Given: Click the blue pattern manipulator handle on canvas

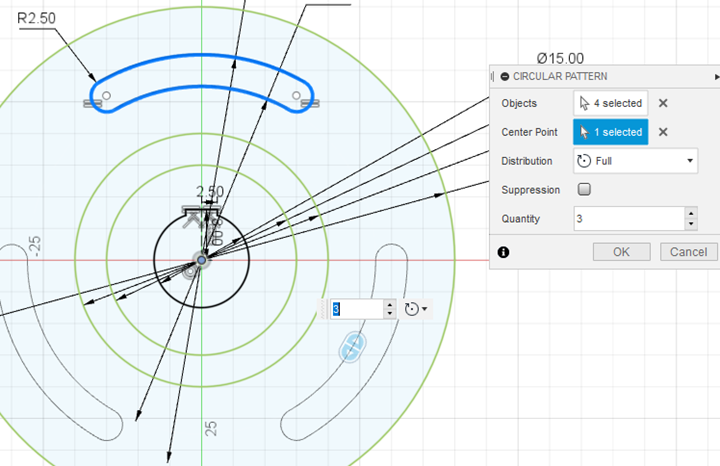Looking at the screenshot, I should coord(351,346).
